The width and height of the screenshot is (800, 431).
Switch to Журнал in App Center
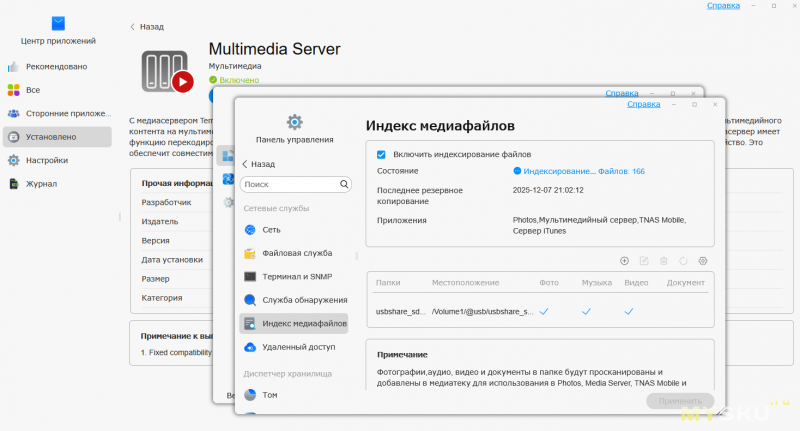(41, 184)
